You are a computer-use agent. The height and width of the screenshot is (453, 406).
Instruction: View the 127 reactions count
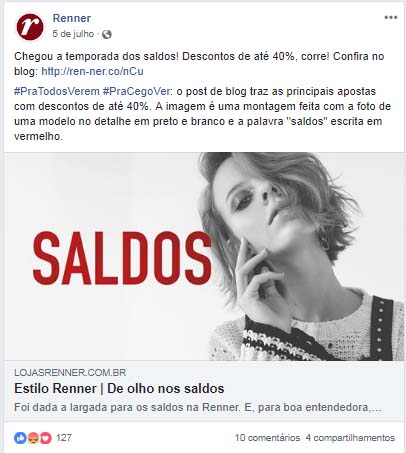[64, 438]
